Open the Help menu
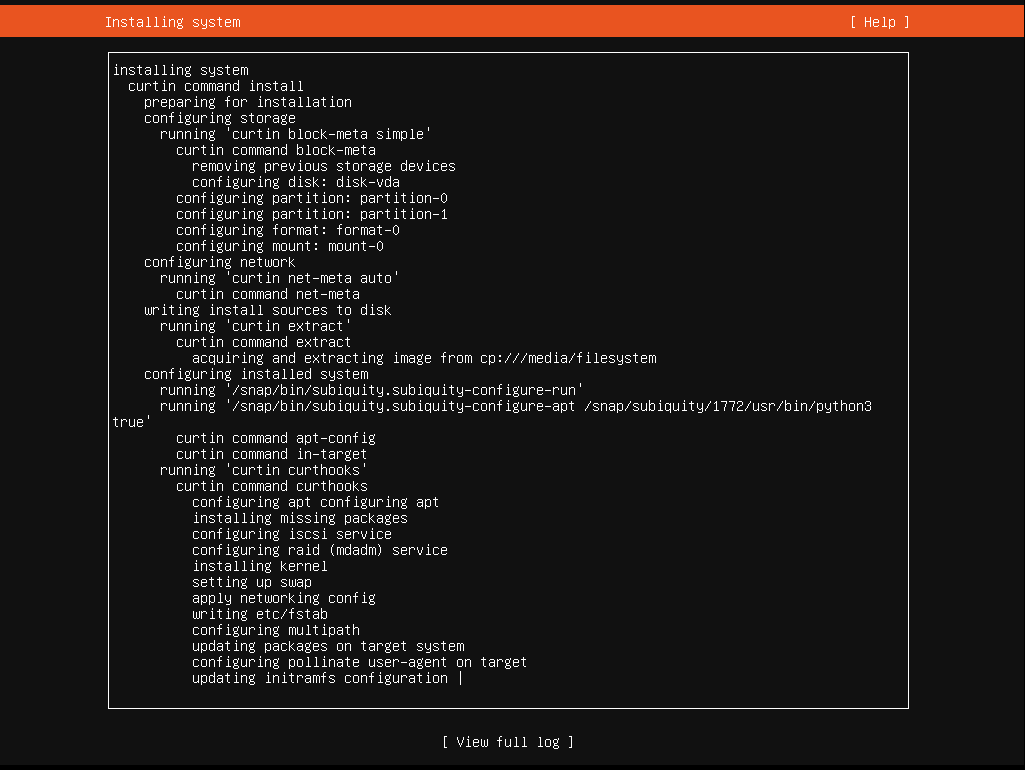 (x=877, y=21)
